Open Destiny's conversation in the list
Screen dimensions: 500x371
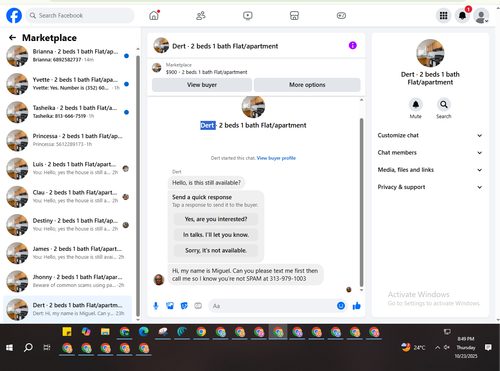[68, 225]
